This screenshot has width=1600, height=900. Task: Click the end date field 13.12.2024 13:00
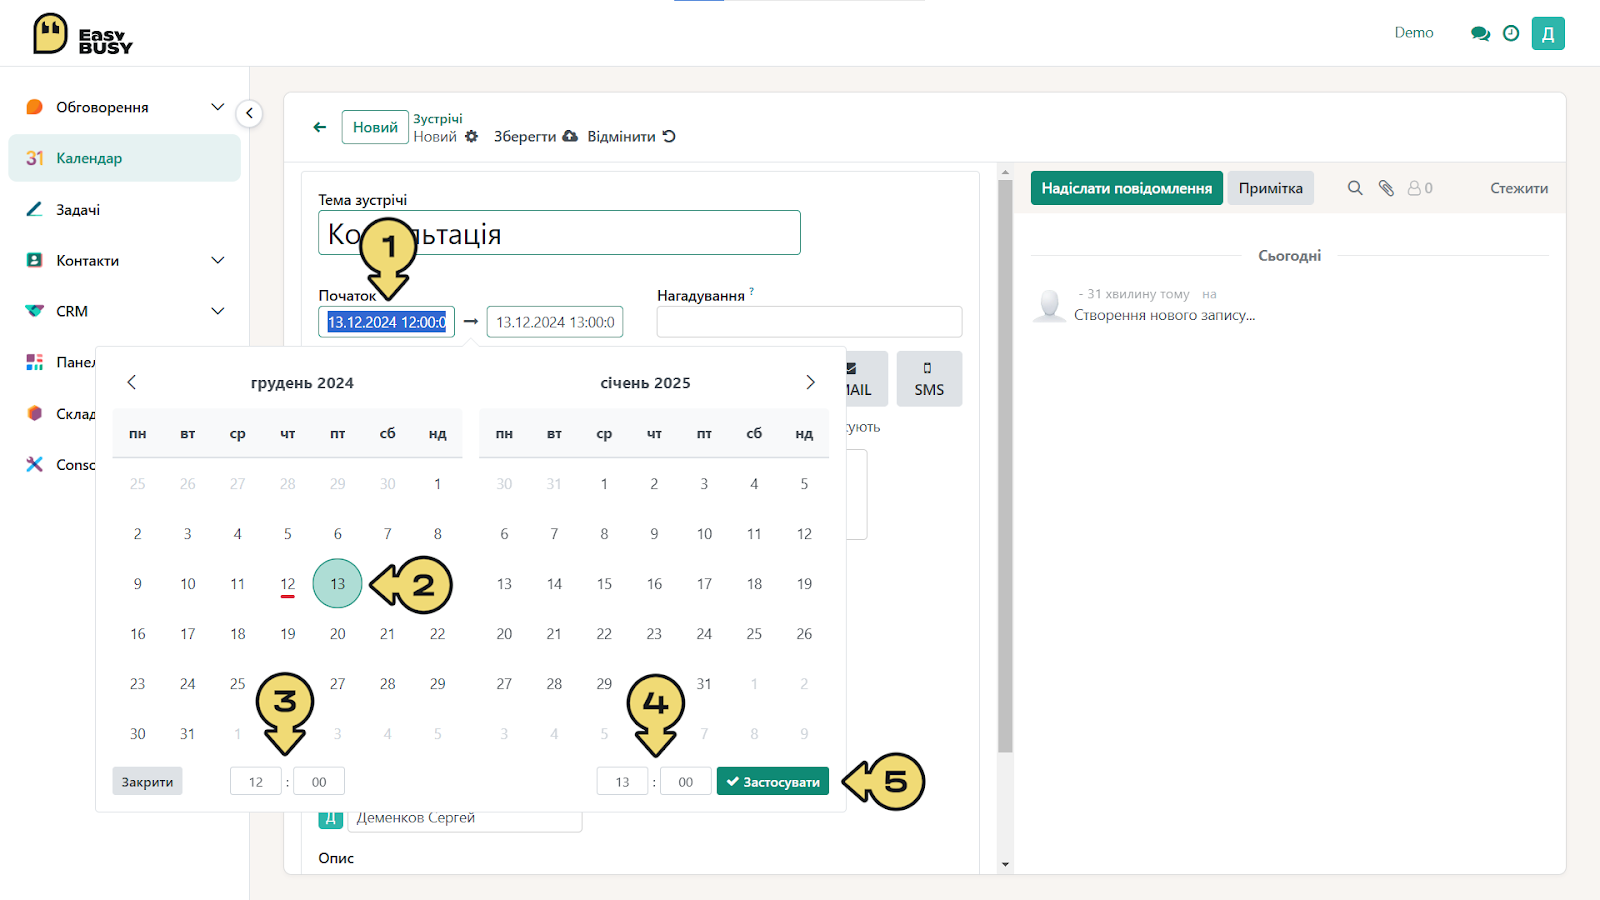point(555,322)
